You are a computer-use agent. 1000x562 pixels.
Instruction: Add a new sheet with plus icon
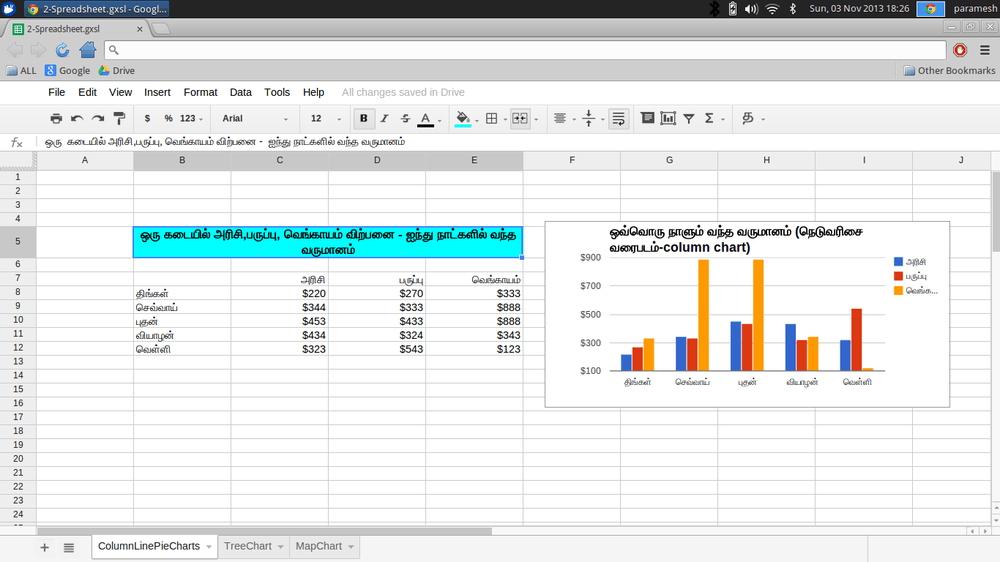pyautogui.click(x=44, y=547)
